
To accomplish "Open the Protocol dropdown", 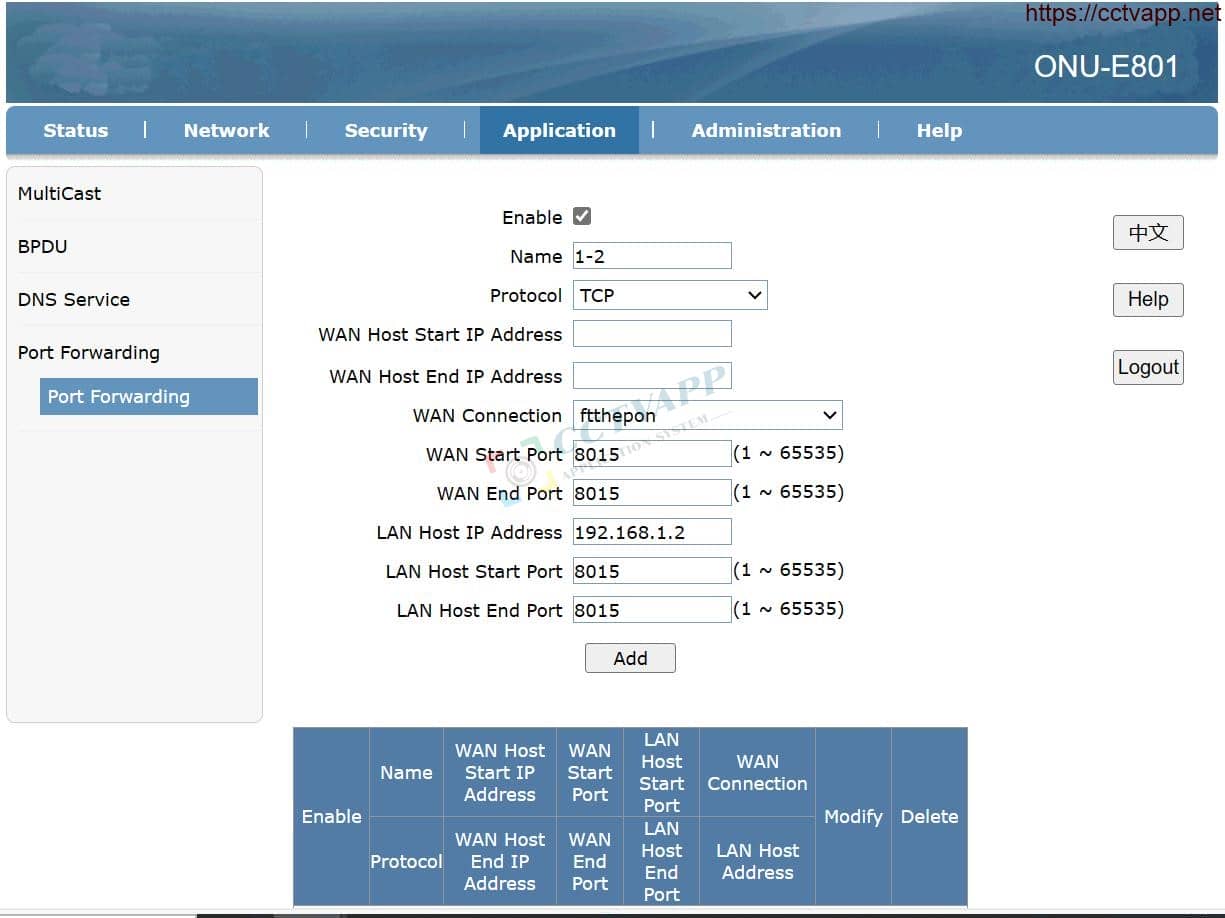I will point(670,295).
